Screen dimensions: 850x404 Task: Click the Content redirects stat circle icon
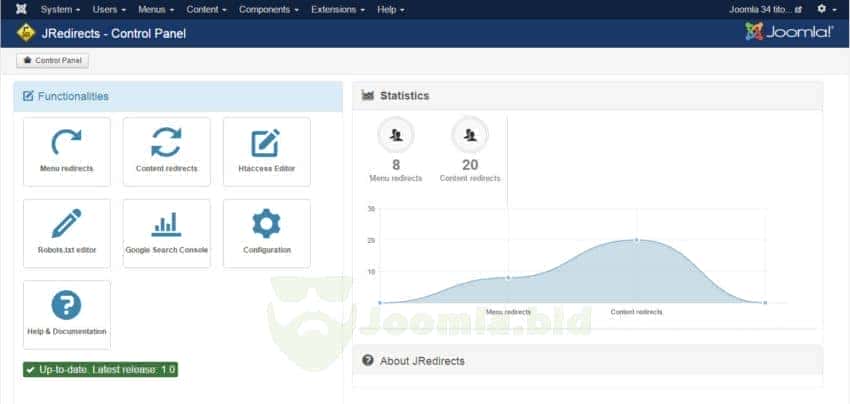tap(470, 136)
